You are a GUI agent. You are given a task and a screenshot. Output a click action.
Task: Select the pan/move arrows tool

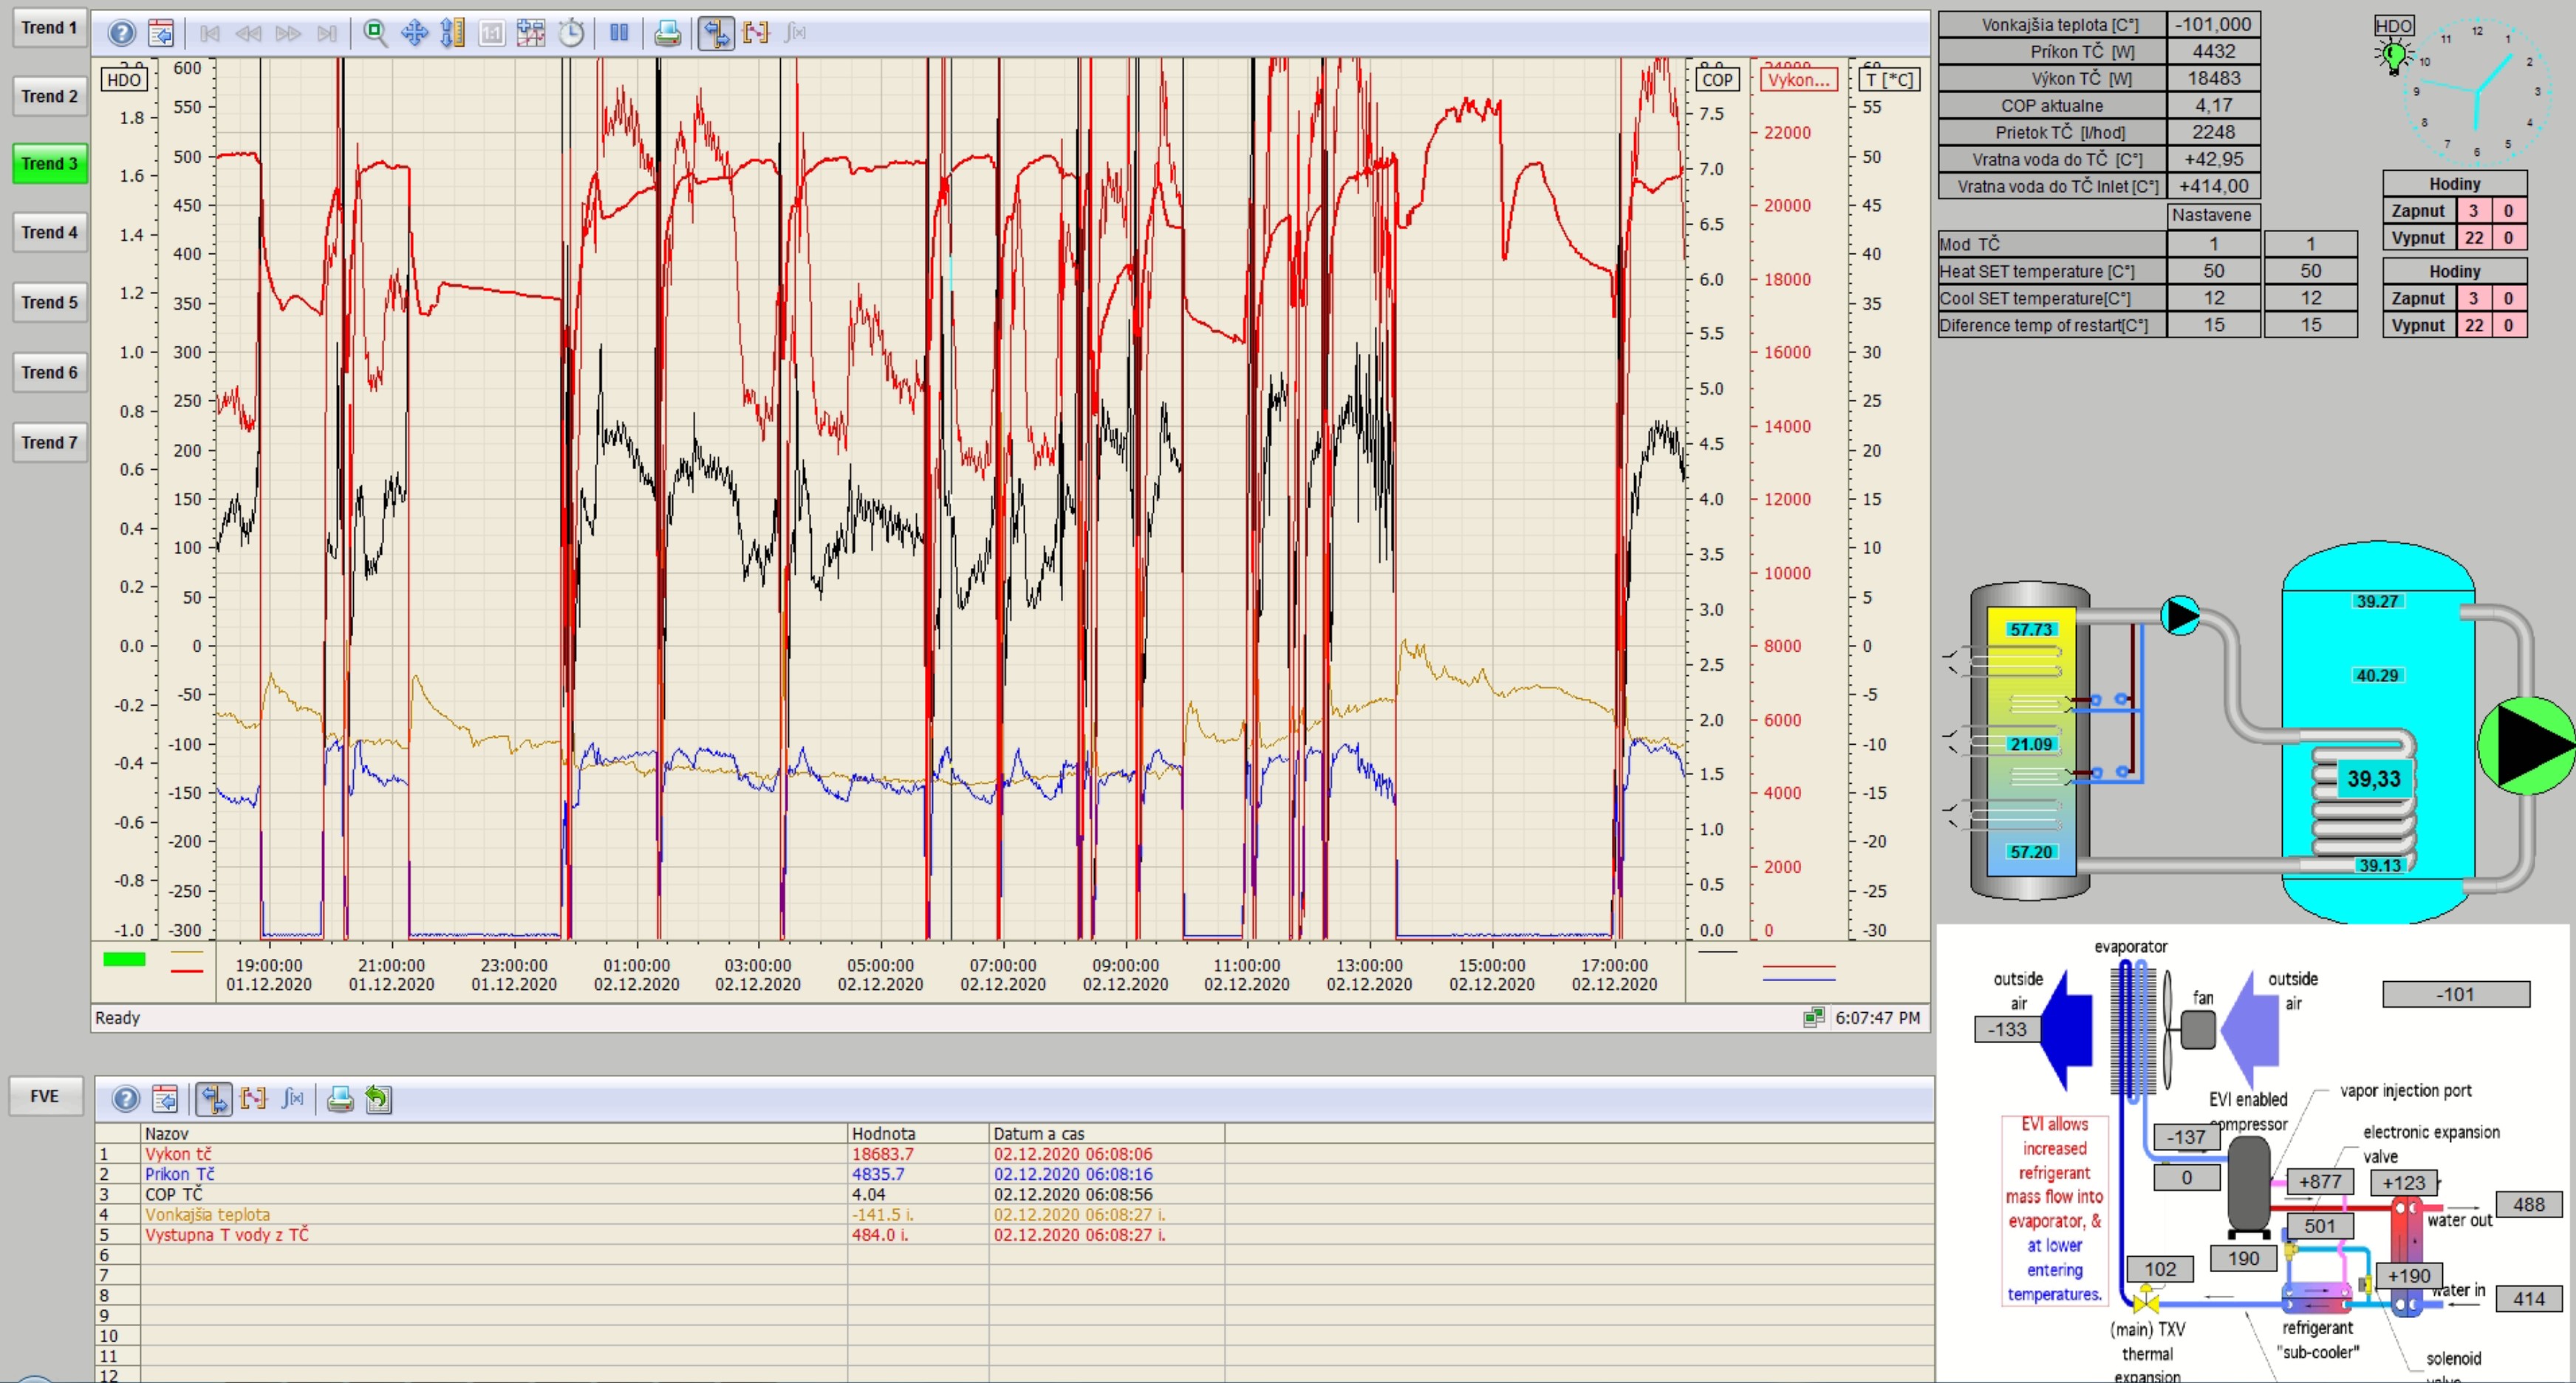click(x=414, y=33)
